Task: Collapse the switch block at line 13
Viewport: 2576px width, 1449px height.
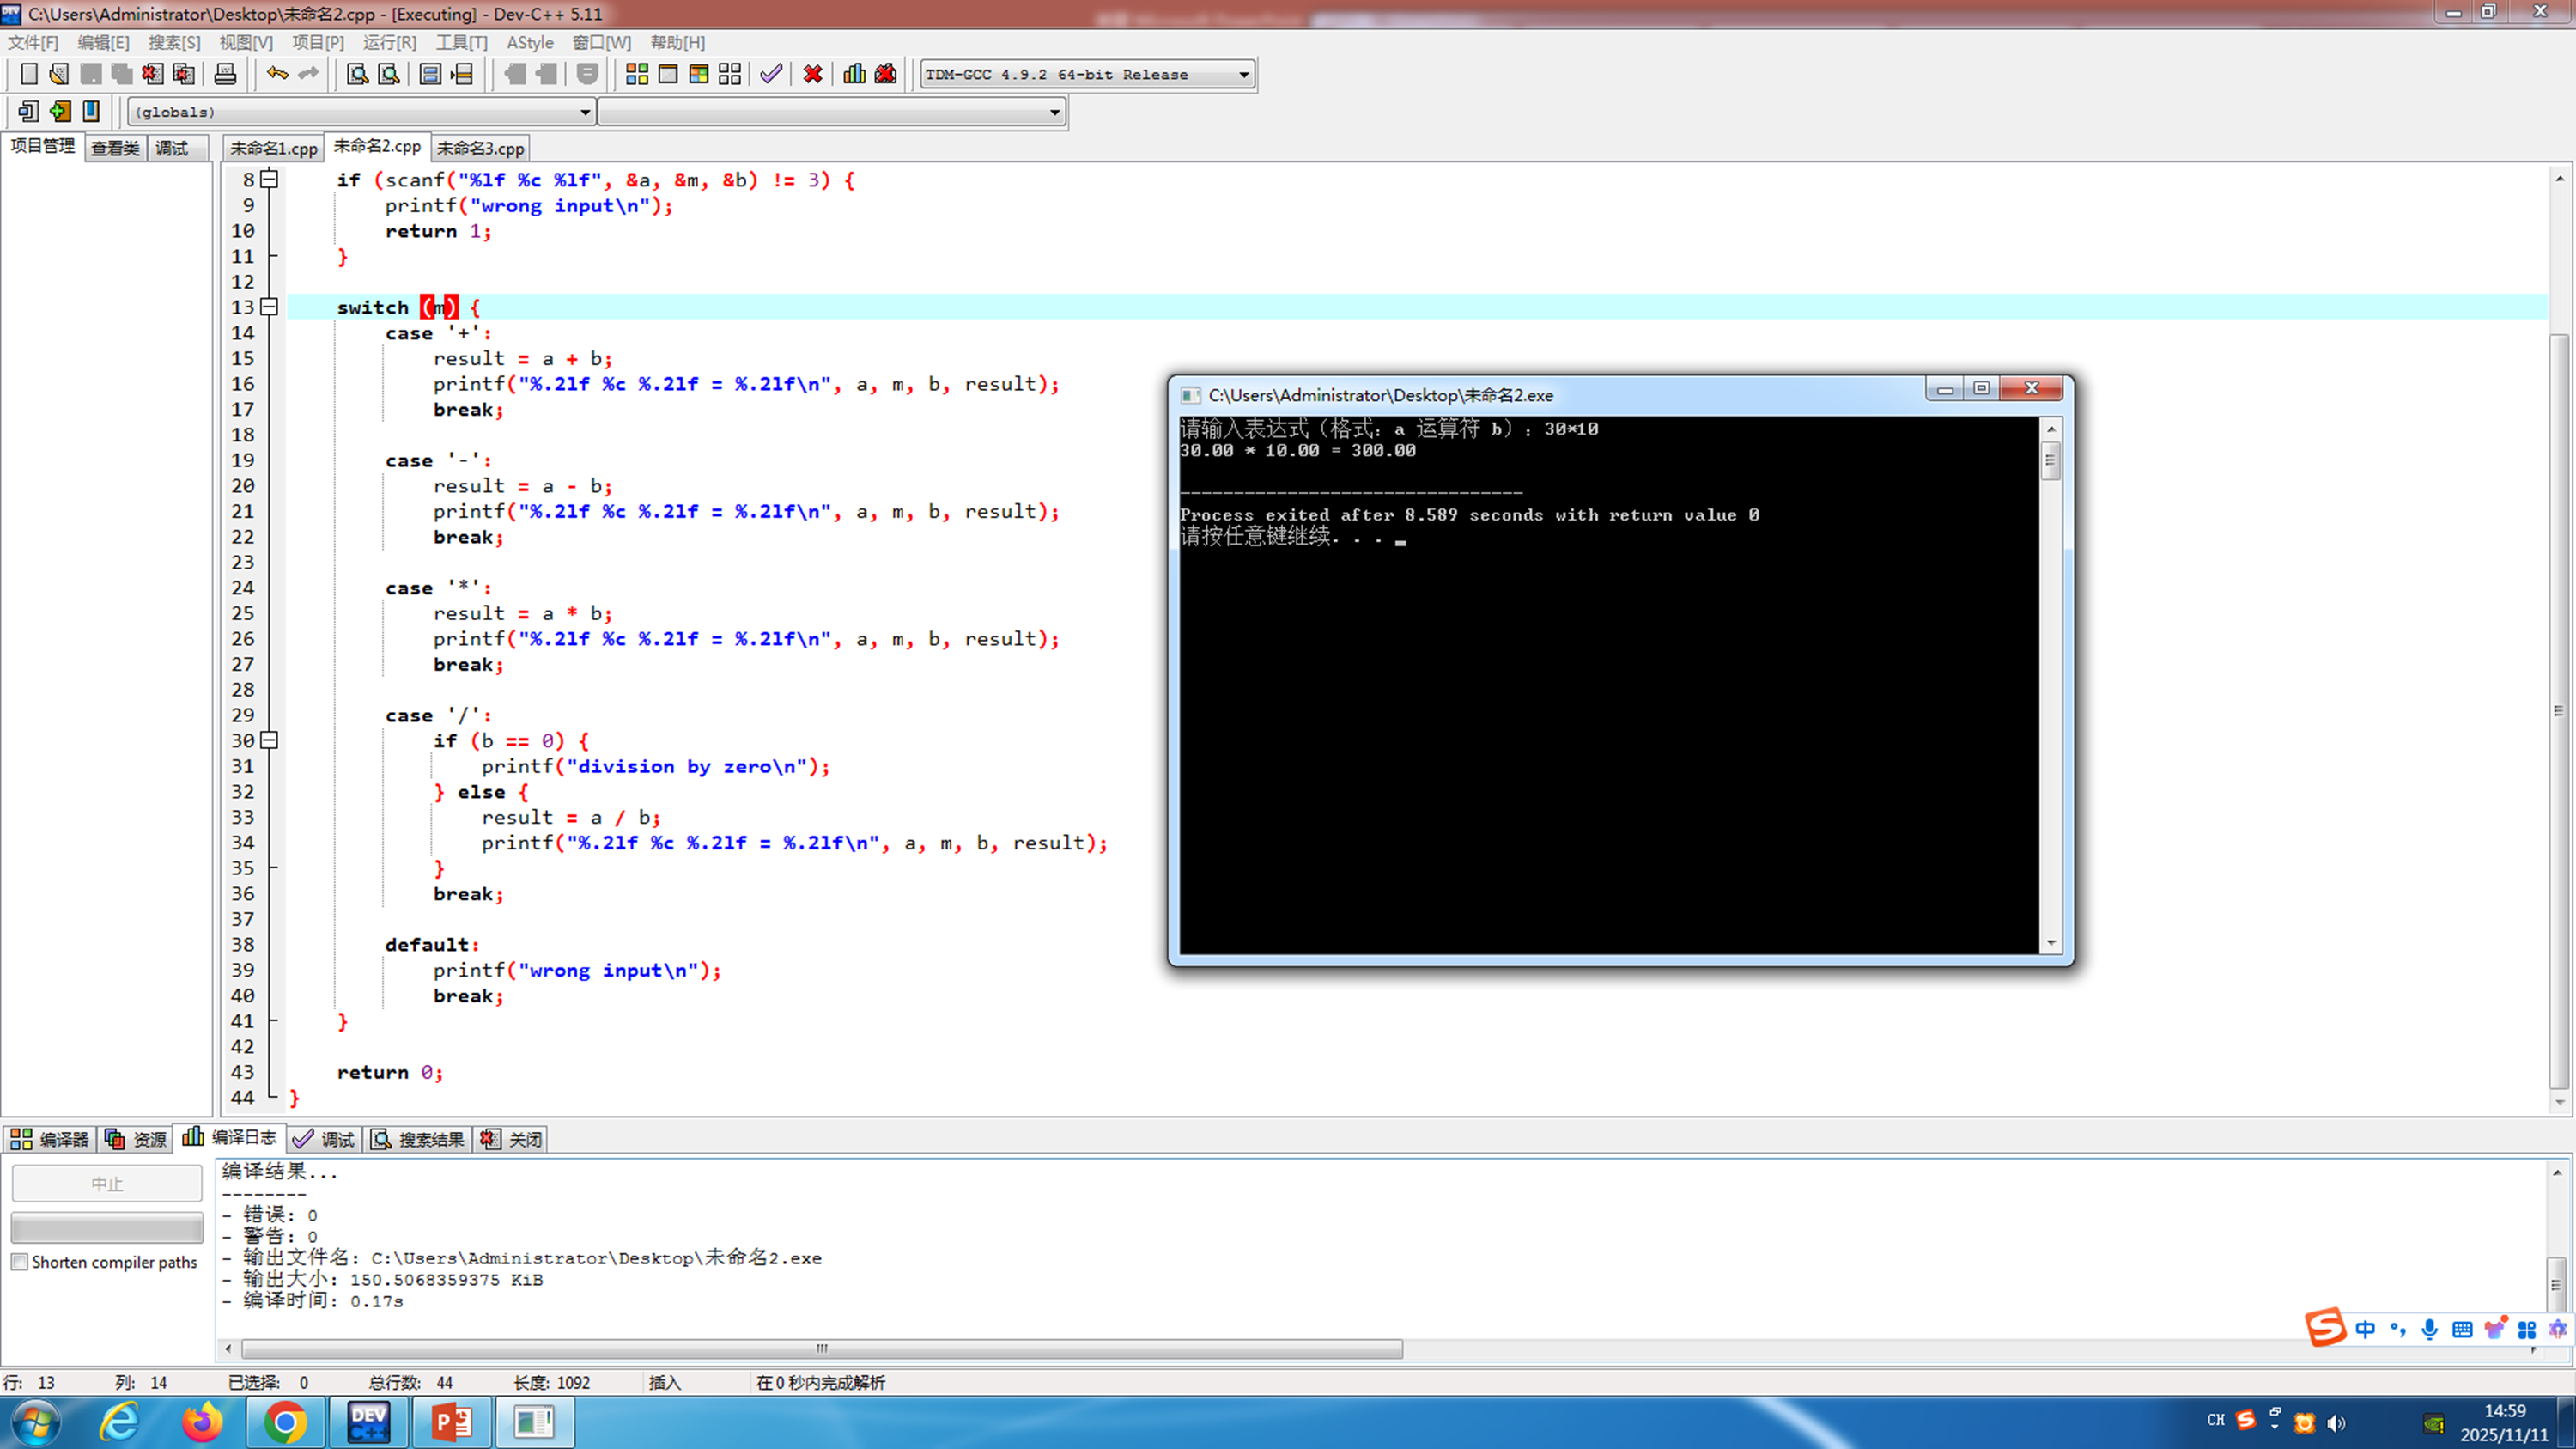Action: click(268, 307)
